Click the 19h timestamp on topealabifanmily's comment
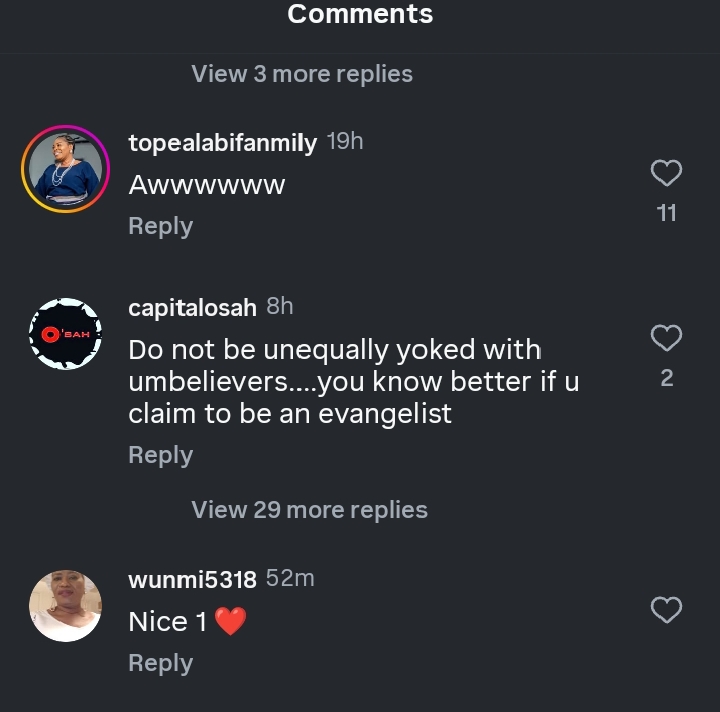 [x=345, y=142]
